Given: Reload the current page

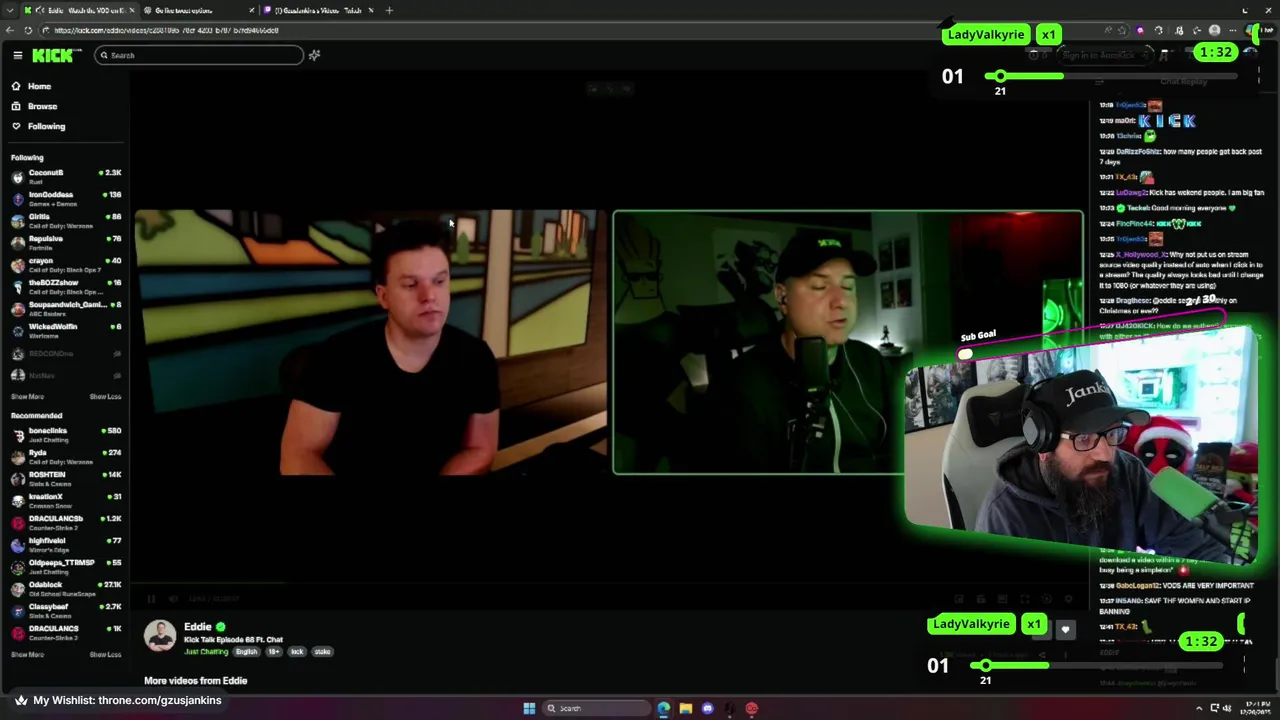Looking at the screenshot, I should [29, 30].
